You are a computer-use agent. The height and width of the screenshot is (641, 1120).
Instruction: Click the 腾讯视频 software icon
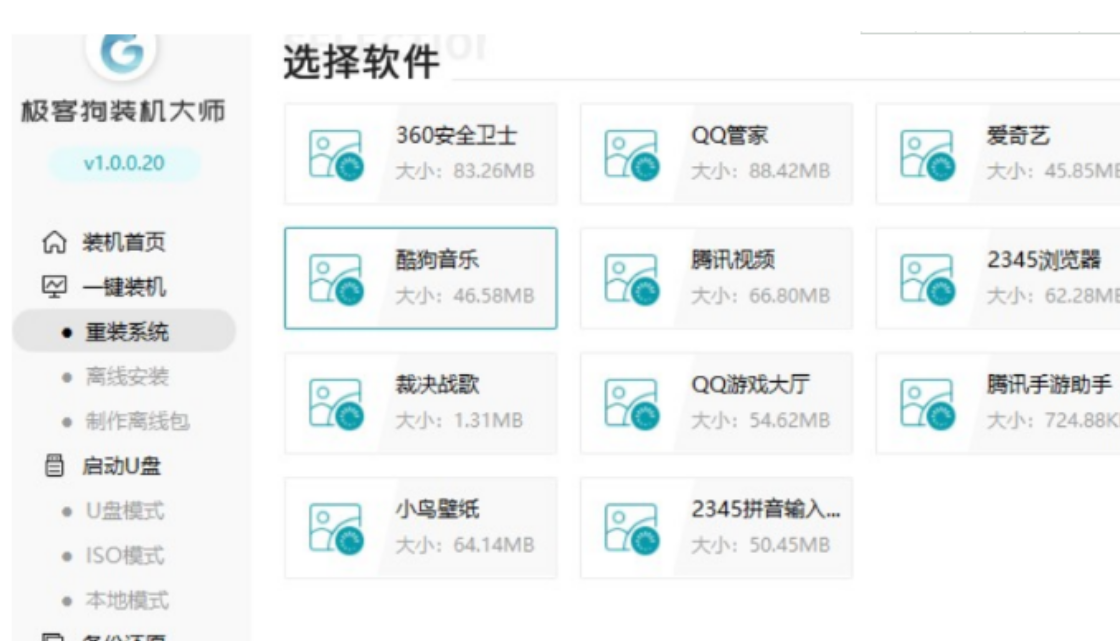(631, 279)
